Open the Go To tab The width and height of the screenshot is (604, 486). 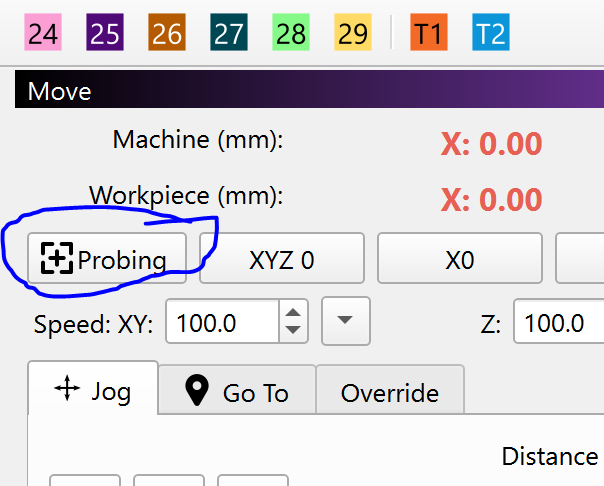(237, 393)
